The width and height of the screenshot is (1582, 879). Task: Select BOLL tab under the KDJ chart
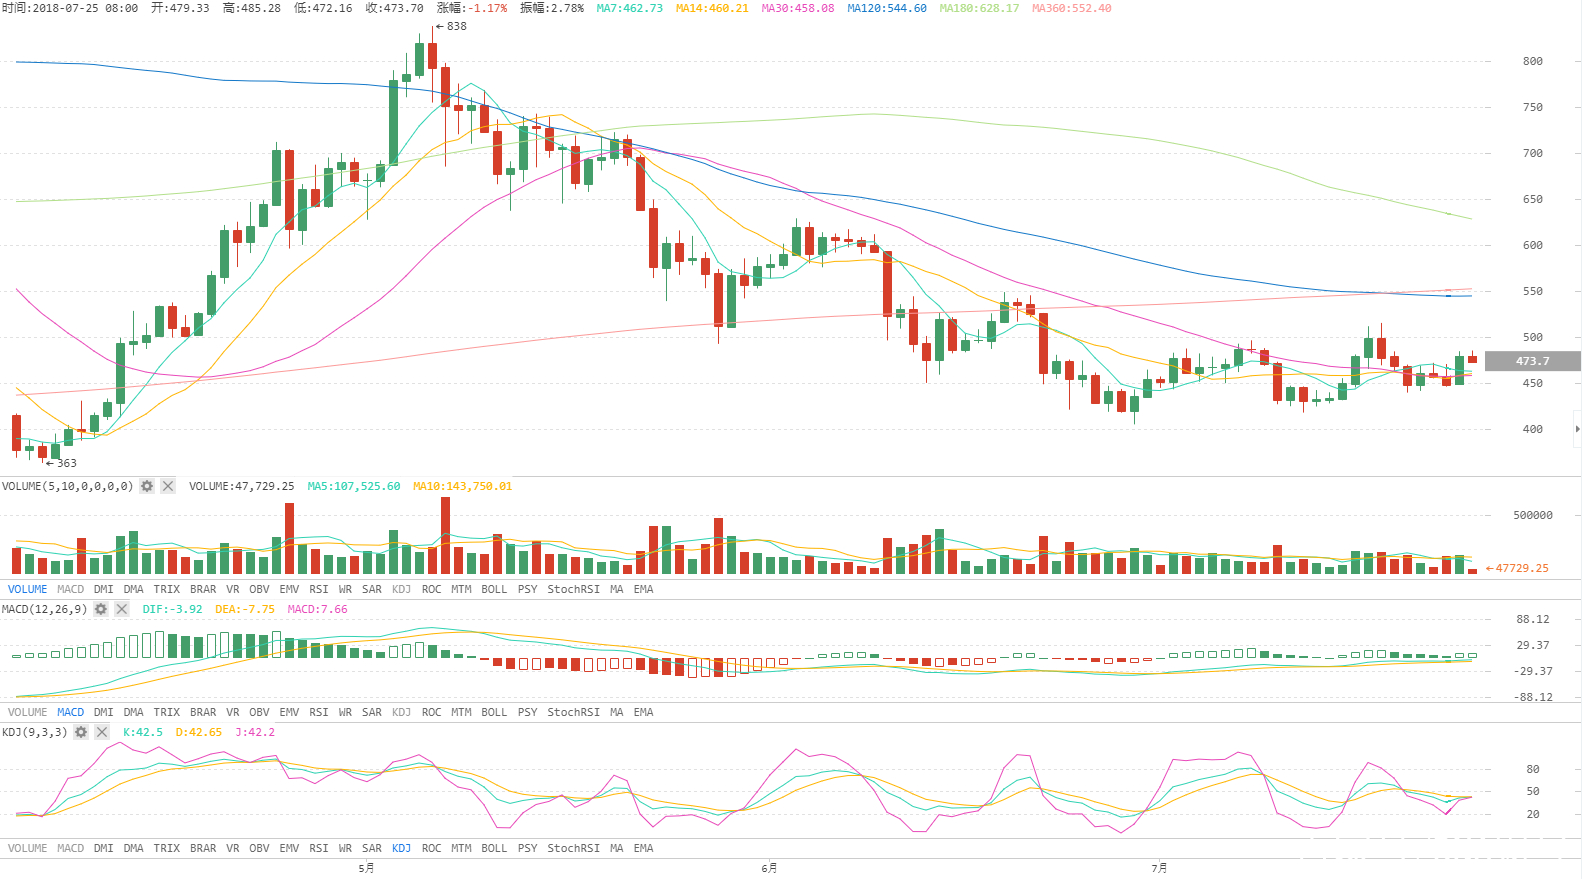click(x=494, y=848)
